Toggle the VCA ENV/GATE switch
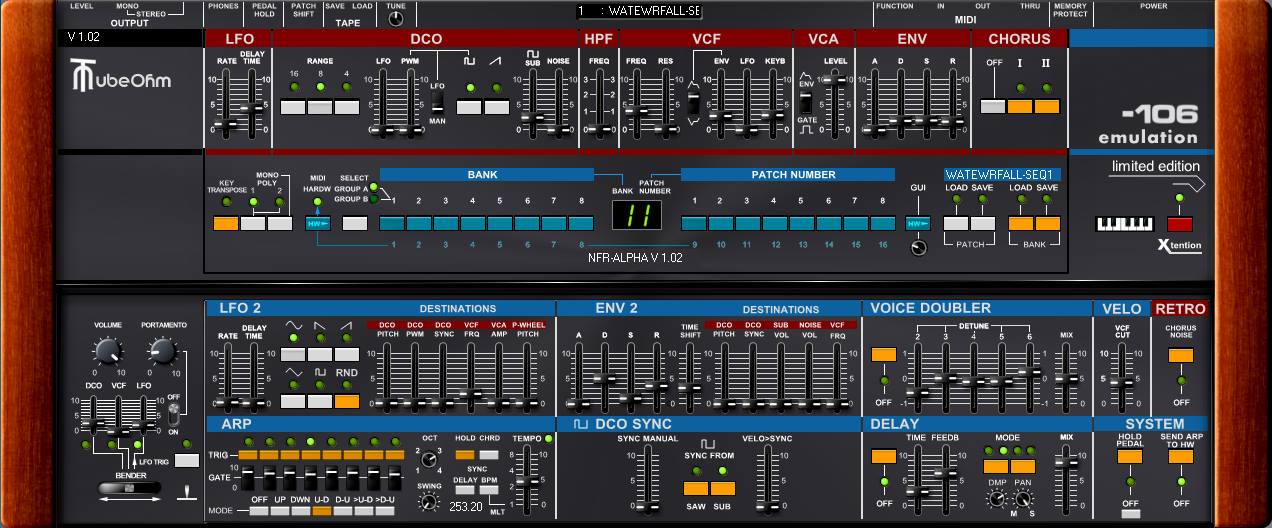1272x528 pixels. tap(807, 103)
